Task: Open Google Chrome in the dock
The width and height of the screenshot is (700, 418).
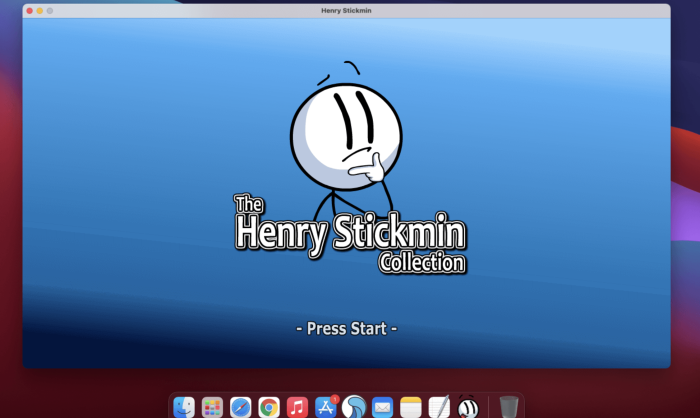Action: pos(268,407)
